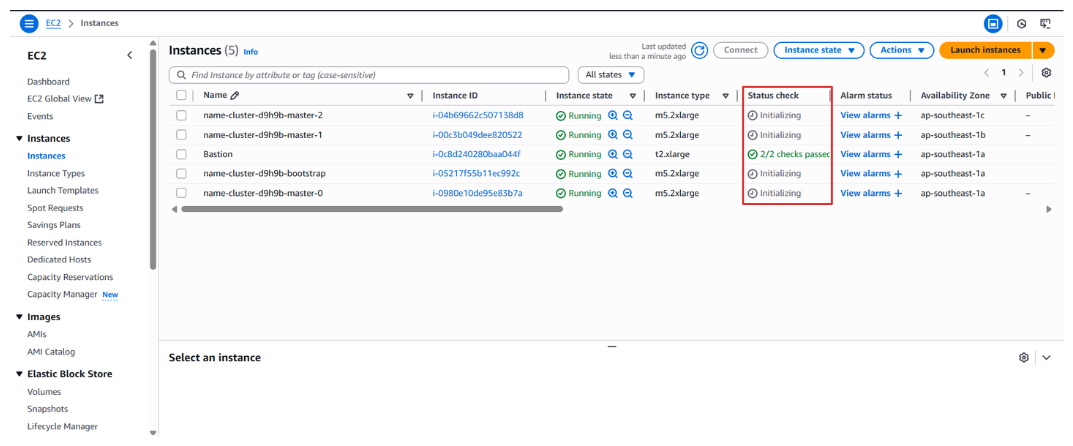This screenshot has width=1073, height=446.
Task: Open instance ID i-0c8d240280baa044f link
Action: tap(476, 154)
